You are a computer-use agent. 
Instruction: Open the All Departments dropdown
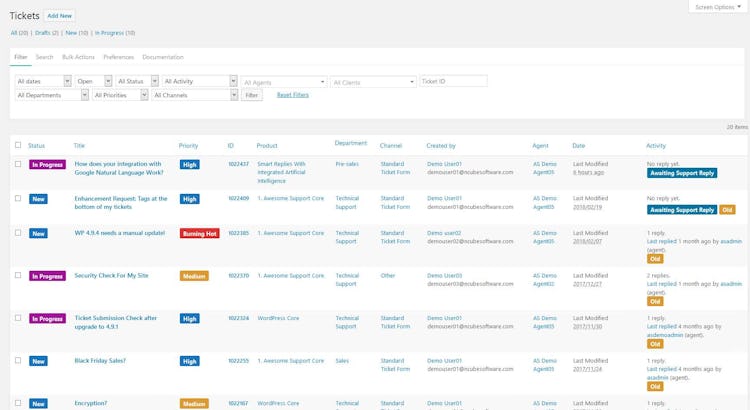point(52,95)
